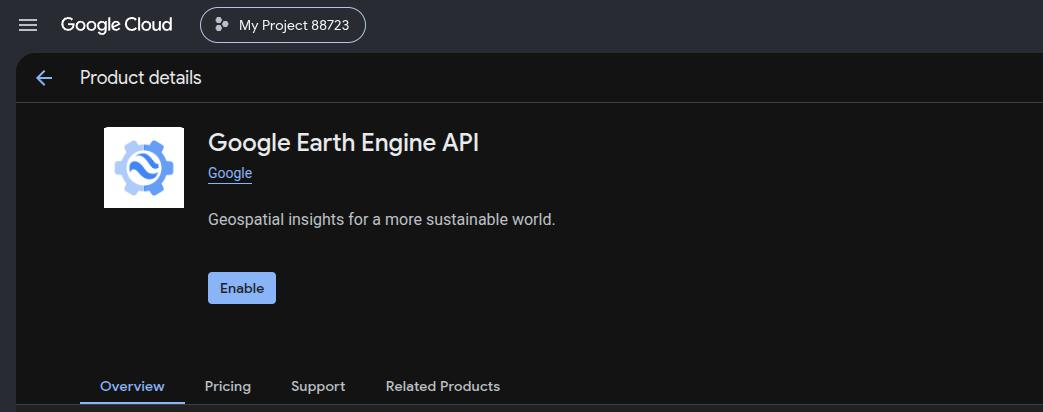Open the hamburger navigation menu
Viewport: 1043px width, 412px height.
coord(28,25)
